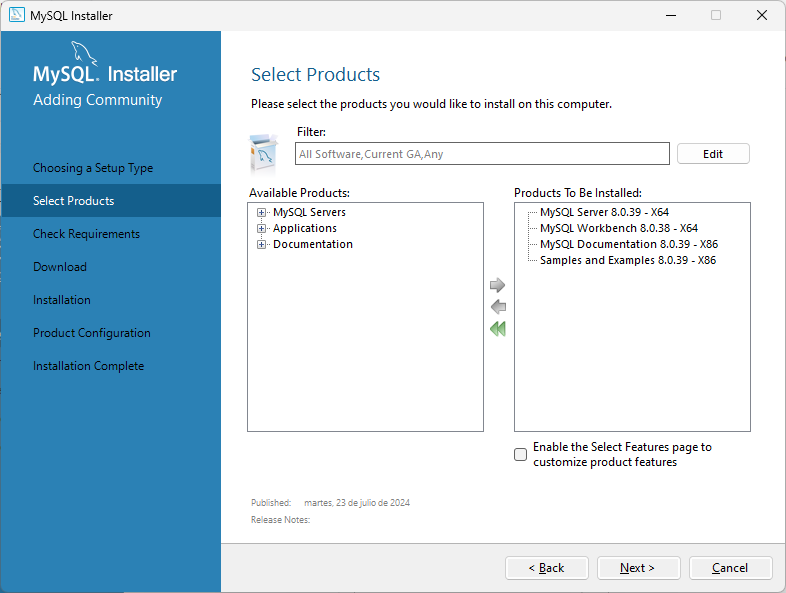Viewport: 786px width, 593px height.
Task: Open the Choosing a Setup Type step
Action: point(93,168)
